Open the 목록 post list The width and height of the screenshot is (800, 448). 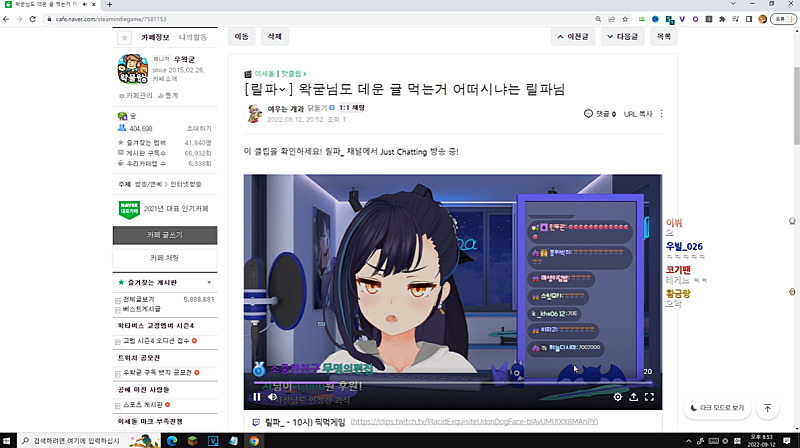click(664, 37)
